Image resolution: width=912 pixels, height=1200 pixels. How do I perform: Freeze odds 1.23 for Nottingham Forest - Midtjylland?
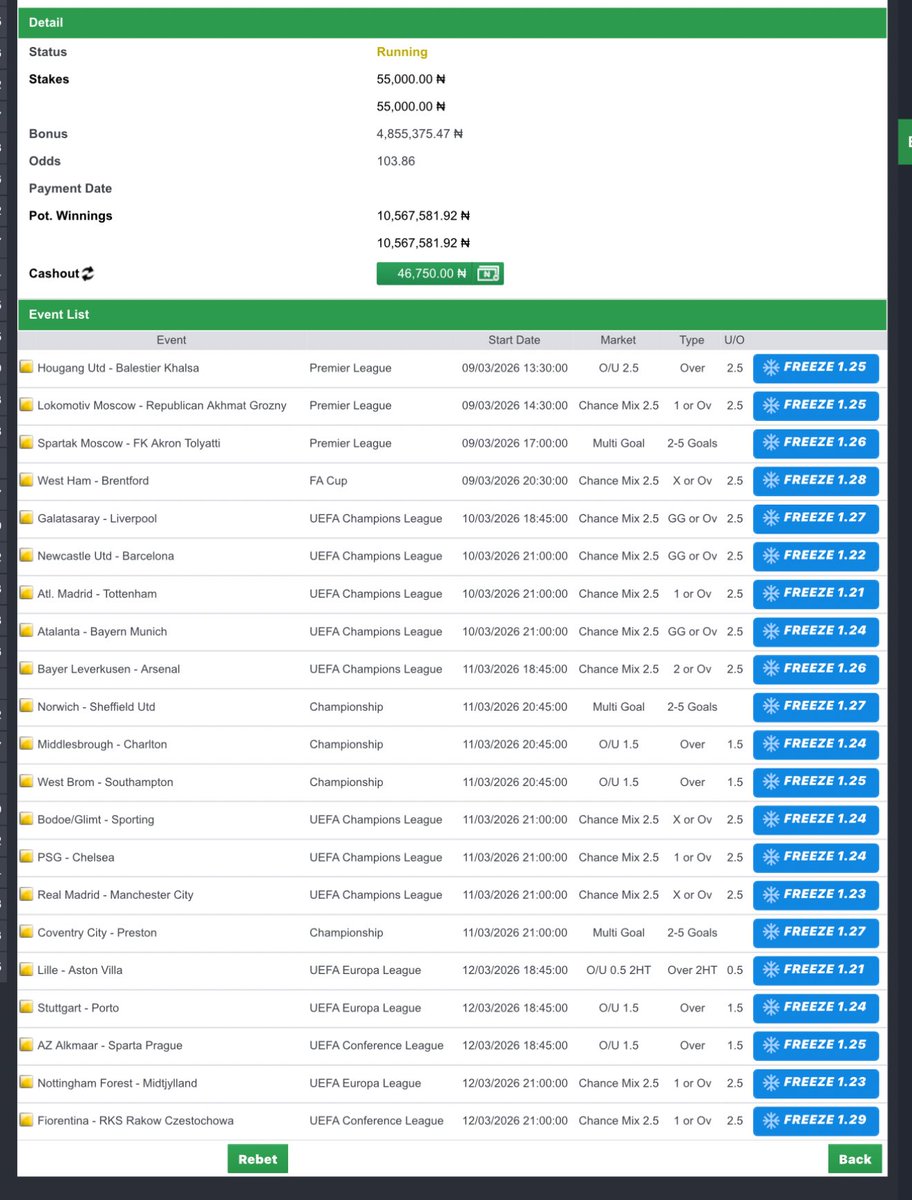816,1083
